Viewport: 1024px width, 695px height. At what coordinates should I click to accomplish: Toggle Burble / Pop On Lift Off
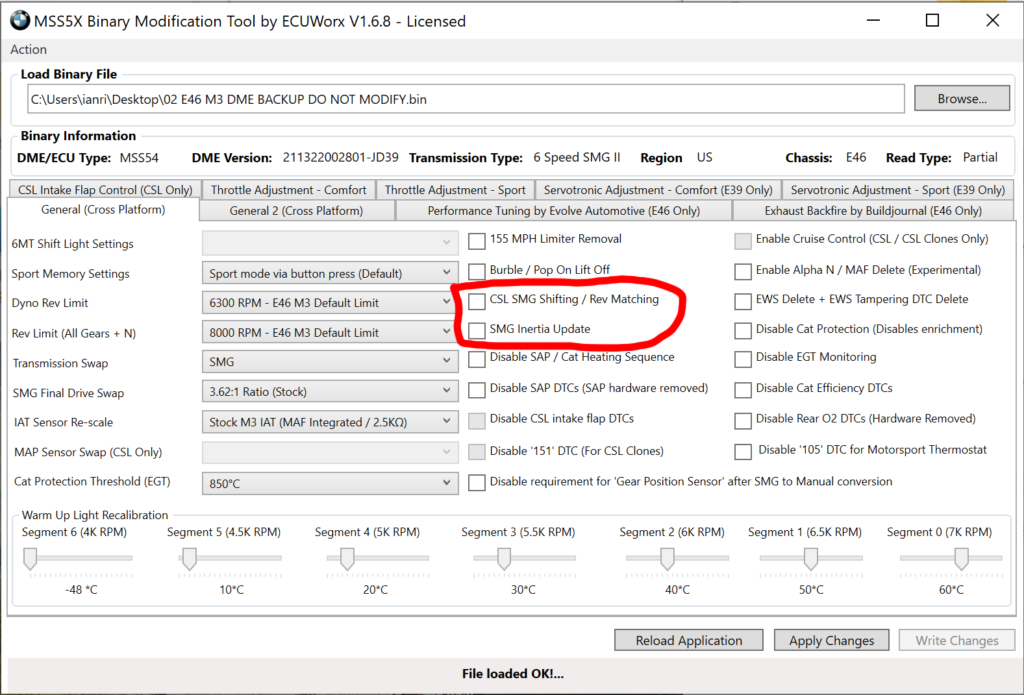click(477, 271)
